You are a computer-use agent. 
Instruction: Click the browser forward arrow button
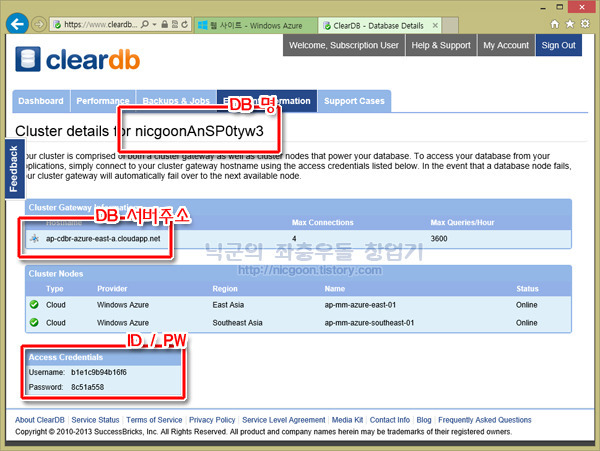coord(39,24)
